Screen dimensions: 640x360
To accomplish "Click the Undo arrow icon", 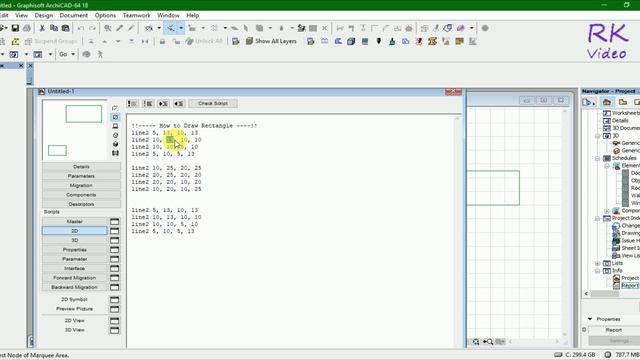I will [x=81, y=28].
